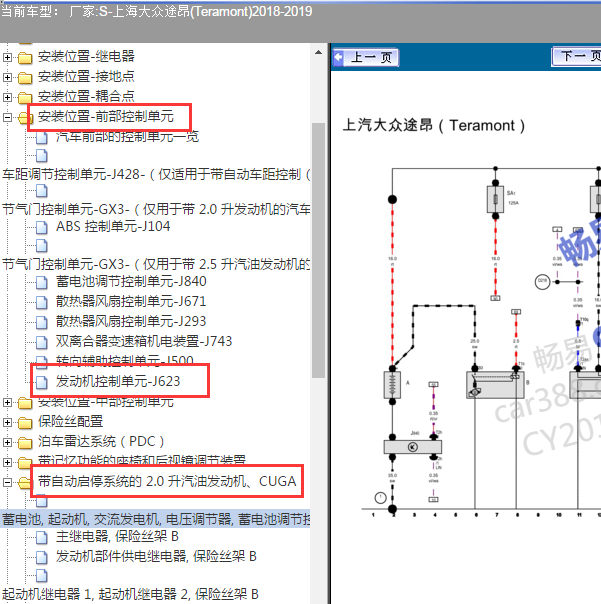Click component J840 in wiring diagram

(413, 447)
